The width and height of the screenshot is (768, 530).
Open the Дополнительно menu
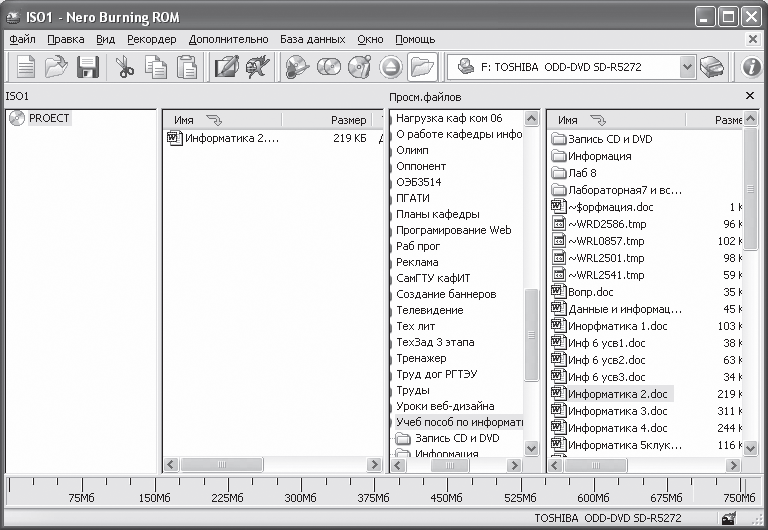228,39
